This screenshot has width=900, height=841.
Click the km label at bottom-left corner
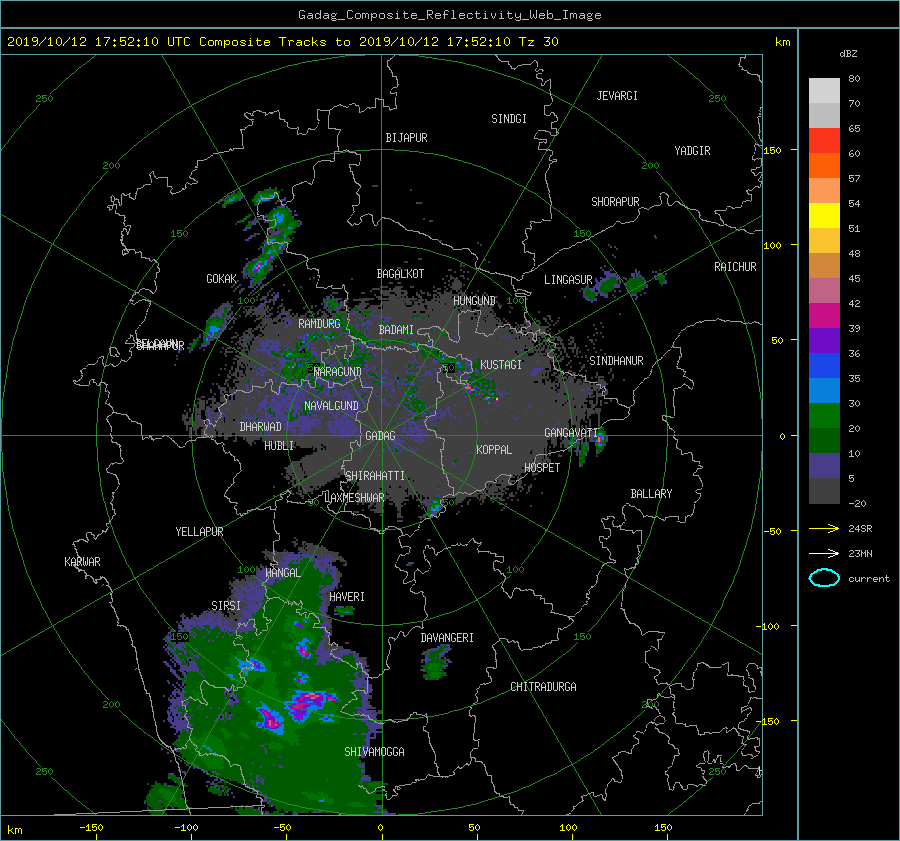click(x=14, y=830)
